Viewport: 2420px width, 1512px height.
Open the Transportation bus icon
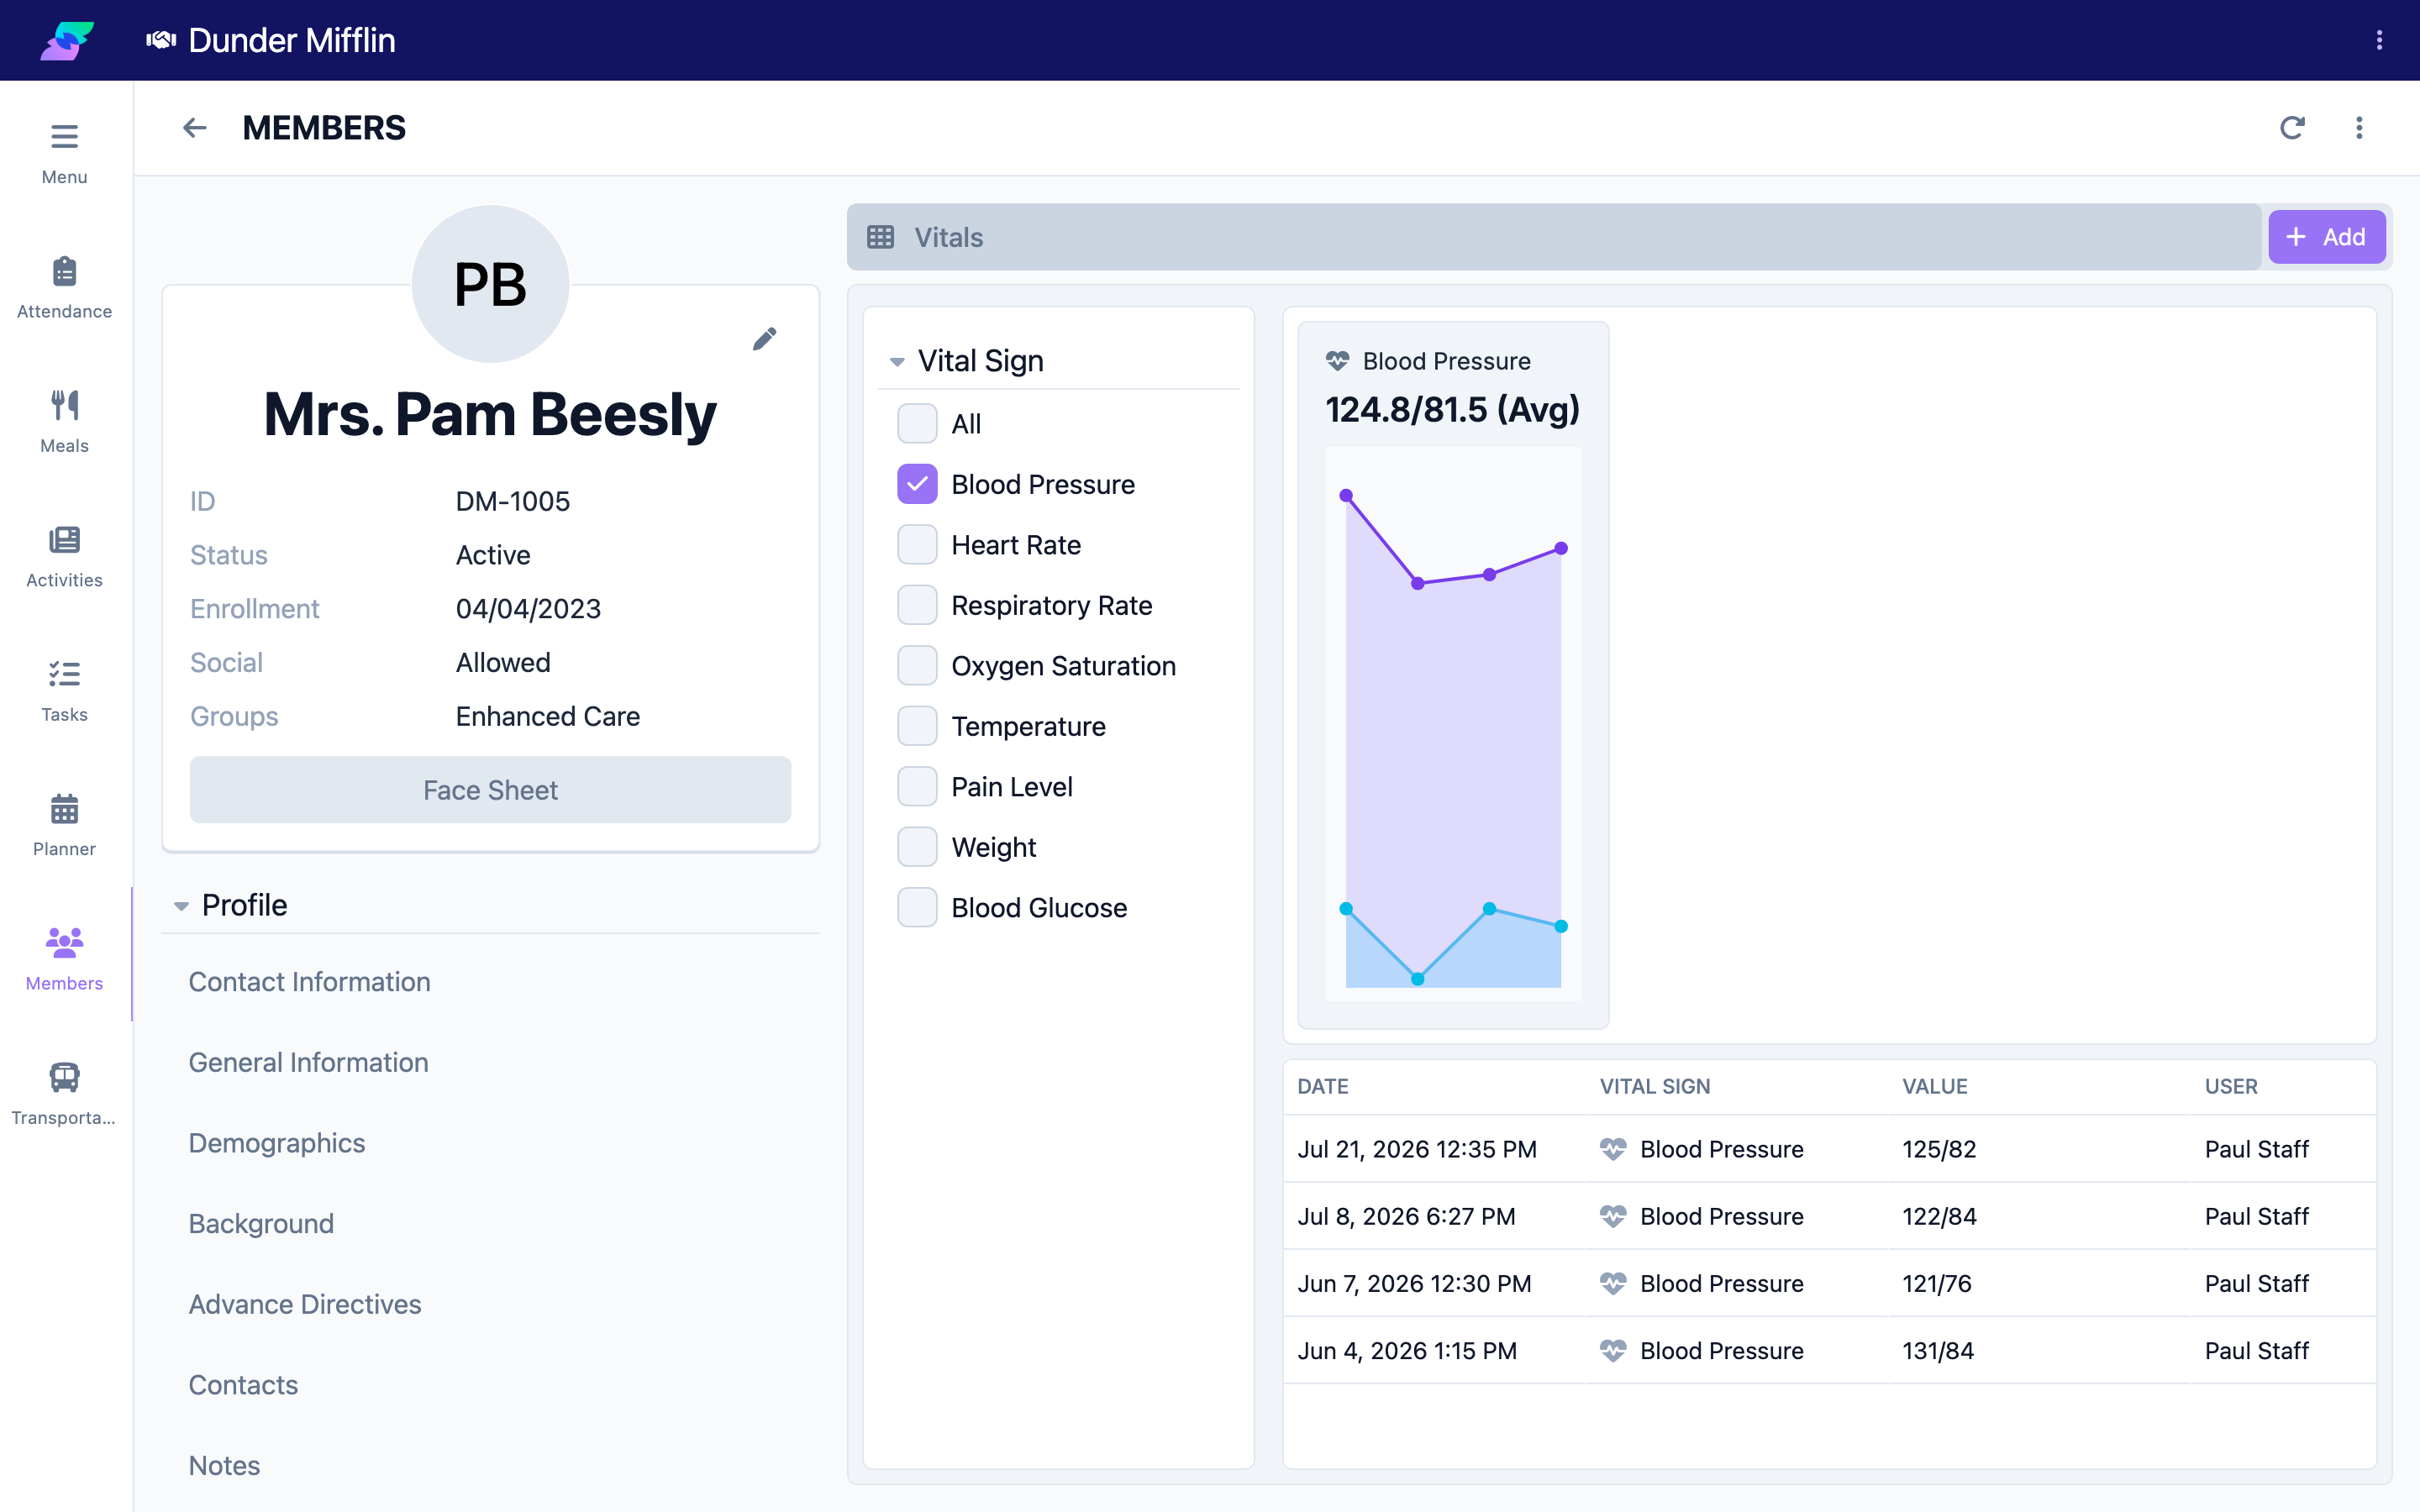pyautogui.click(x=64, y=1077)
